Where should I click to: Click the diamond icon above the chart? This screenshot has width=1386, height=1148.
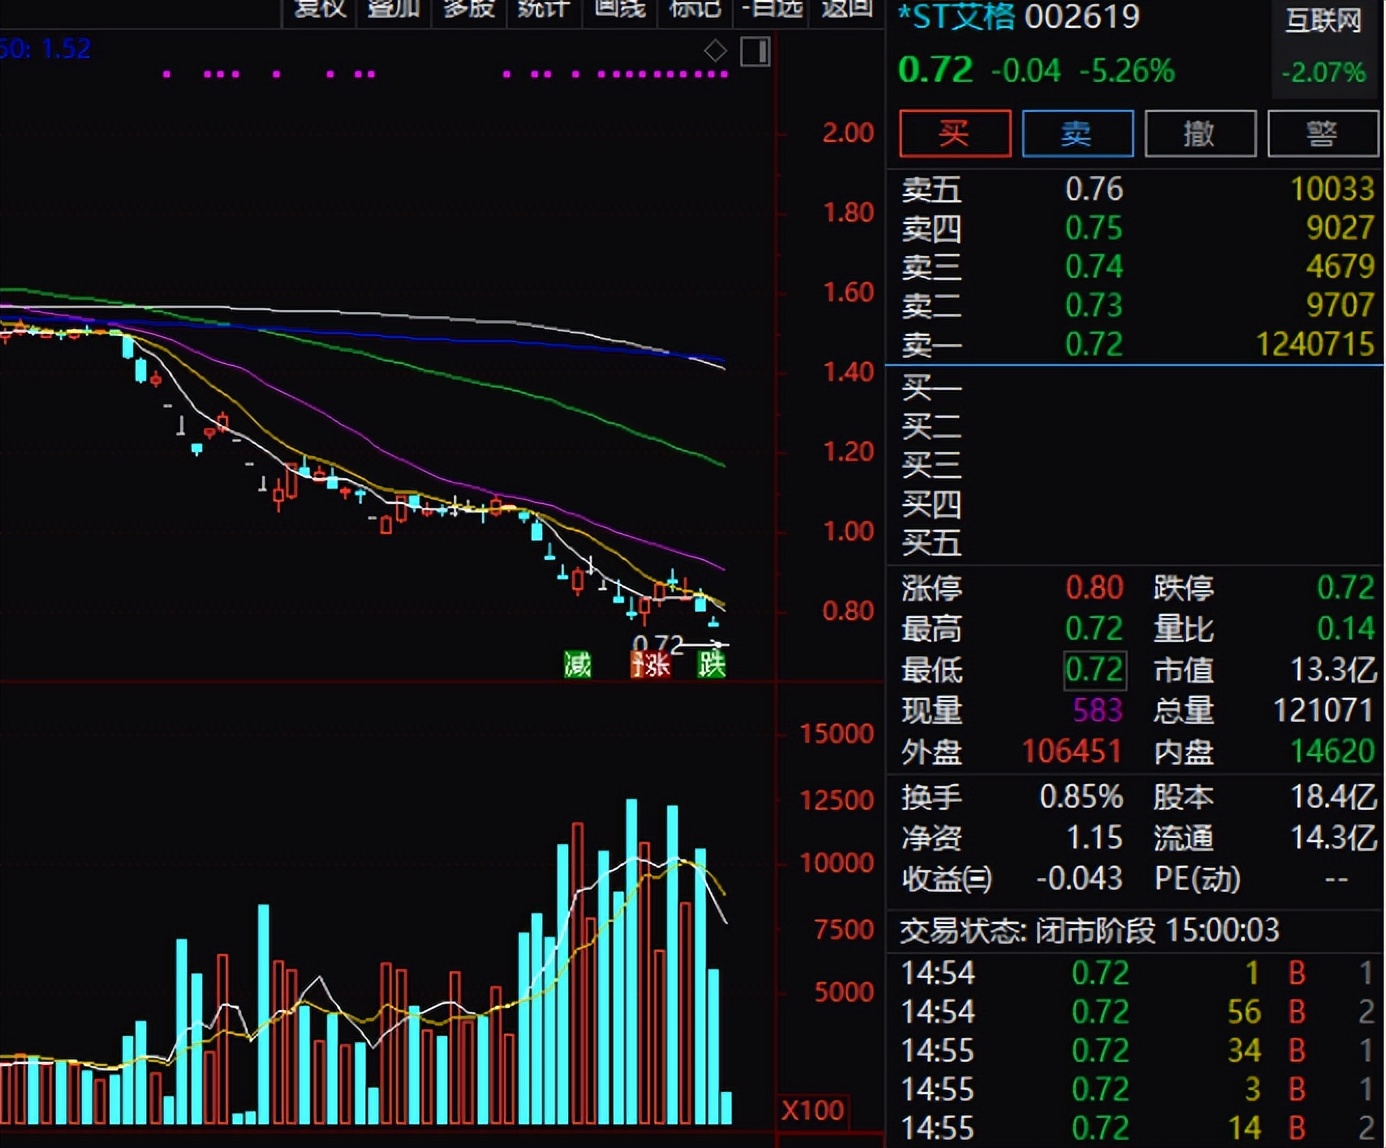715,51
